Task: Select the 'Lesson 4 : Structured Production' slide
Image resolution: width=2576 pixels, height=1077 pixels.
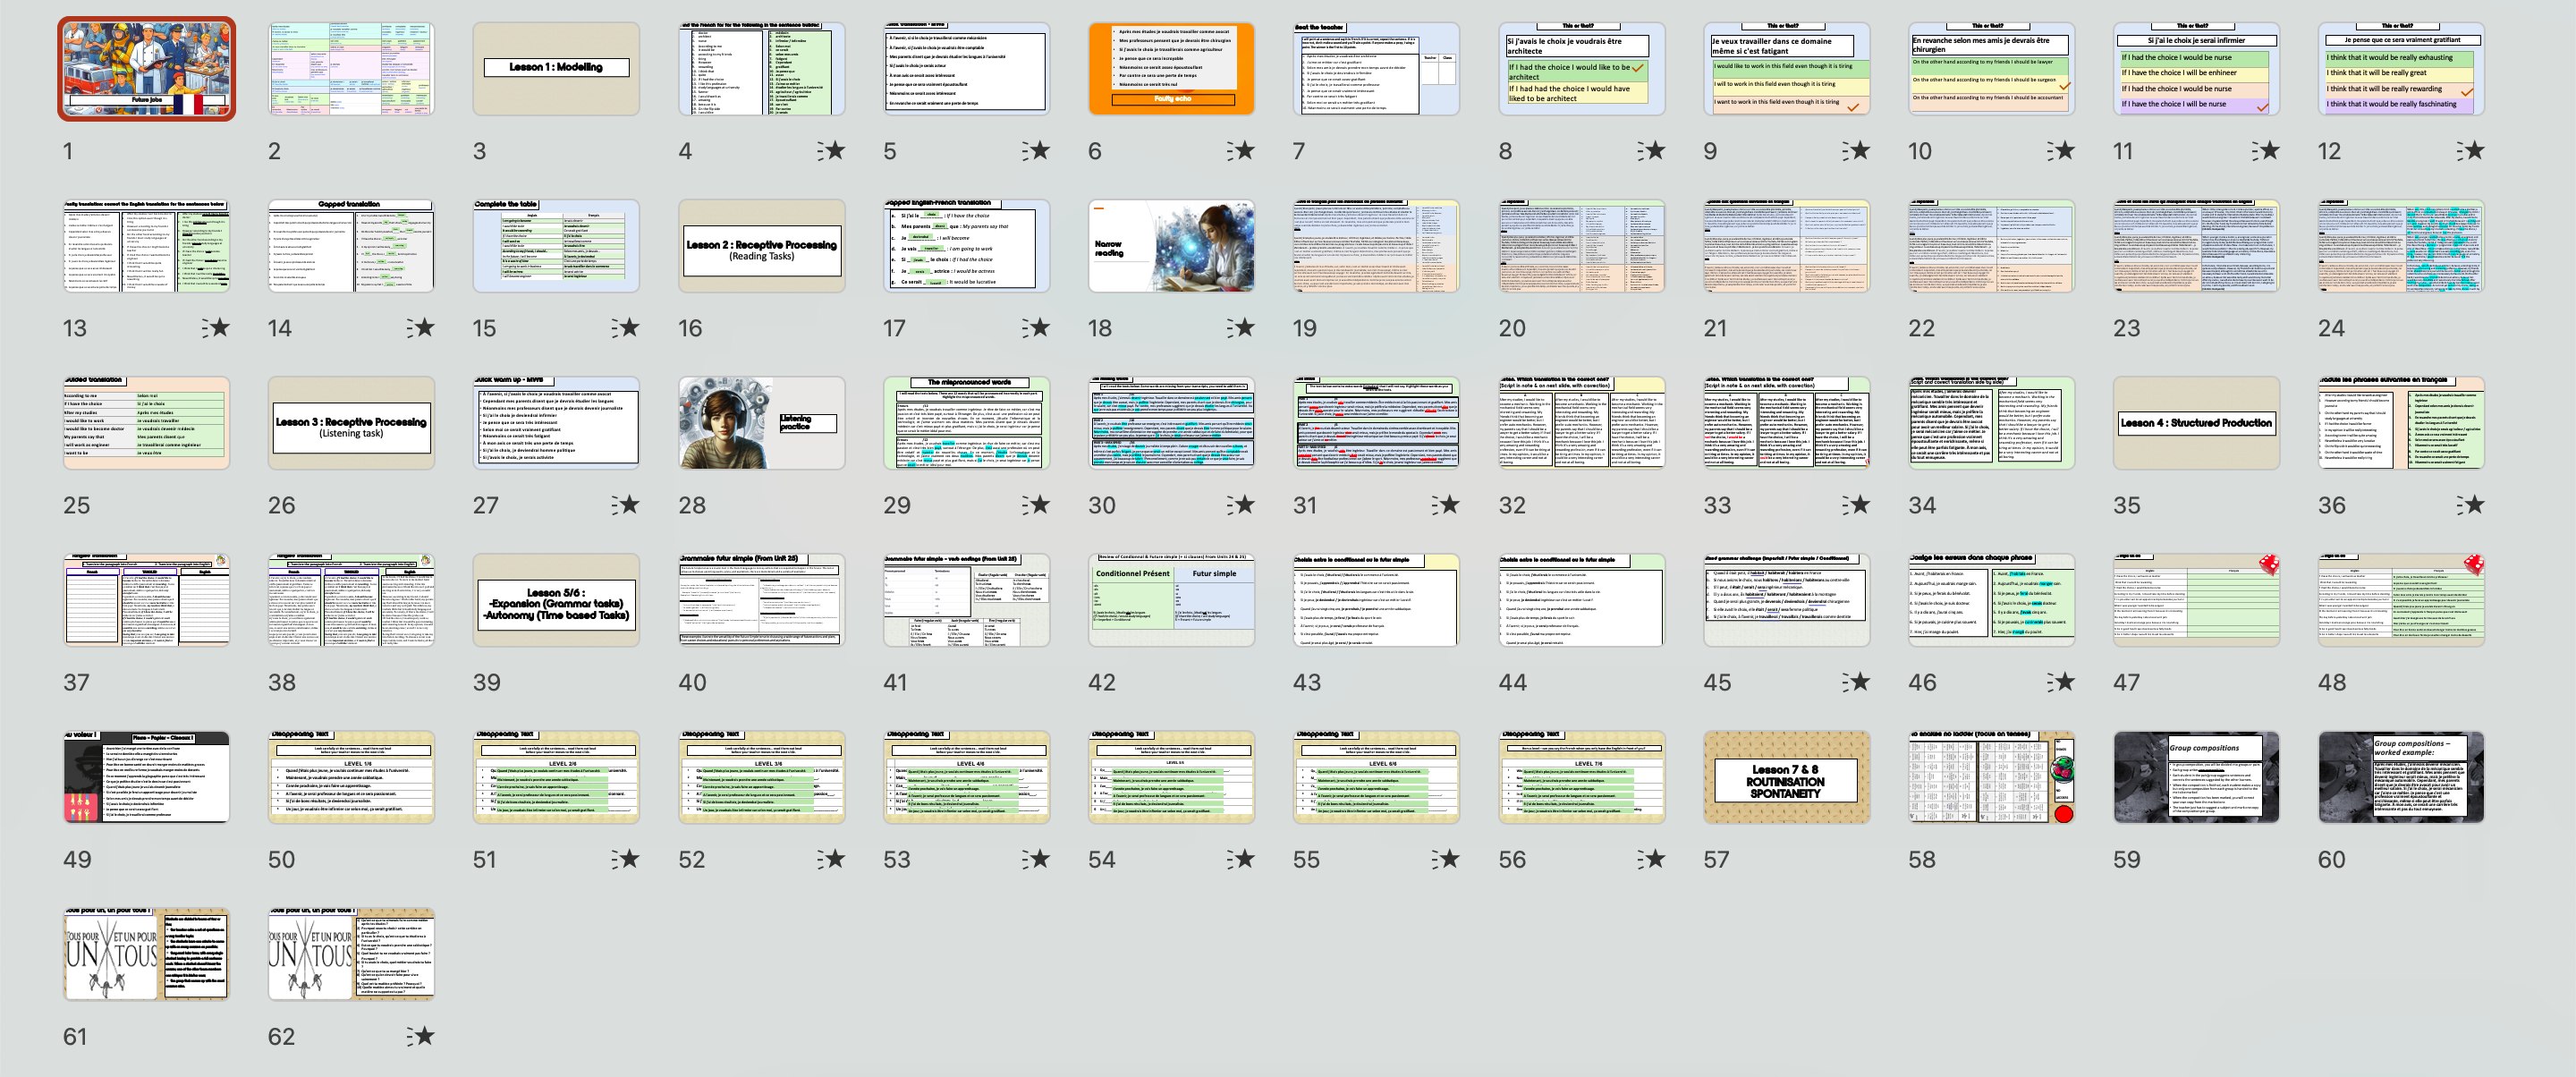Action: (2196, 423)
